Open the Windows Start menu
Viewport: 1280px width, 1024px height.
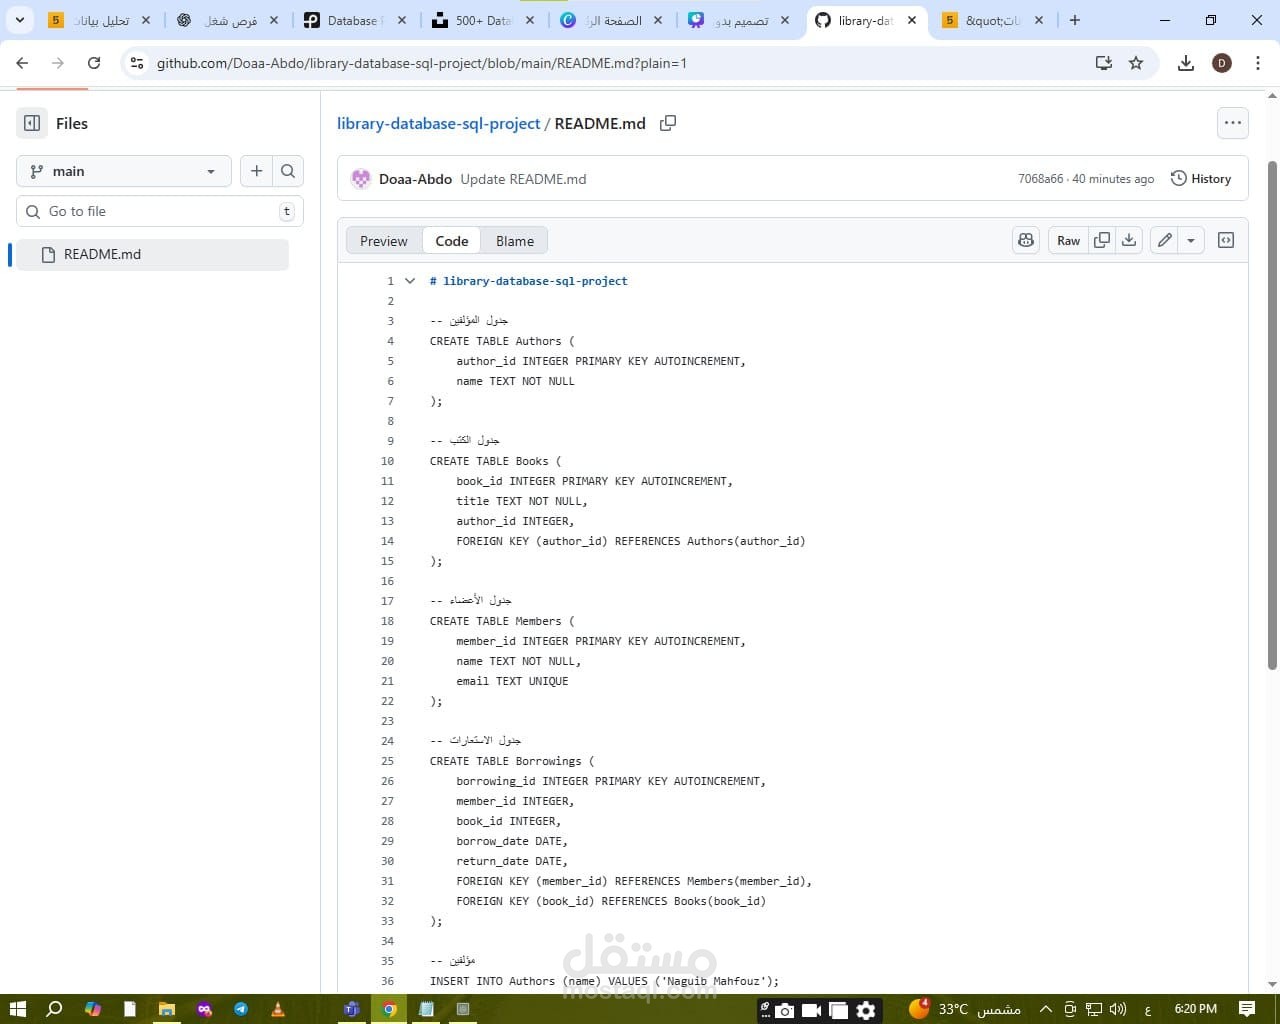tap(17, 1009)
